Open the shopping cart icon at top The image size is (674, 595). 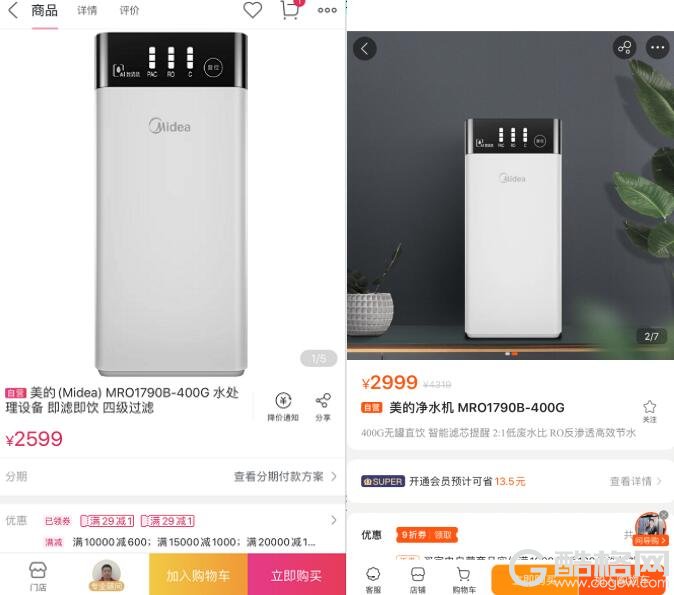[291, 9]
